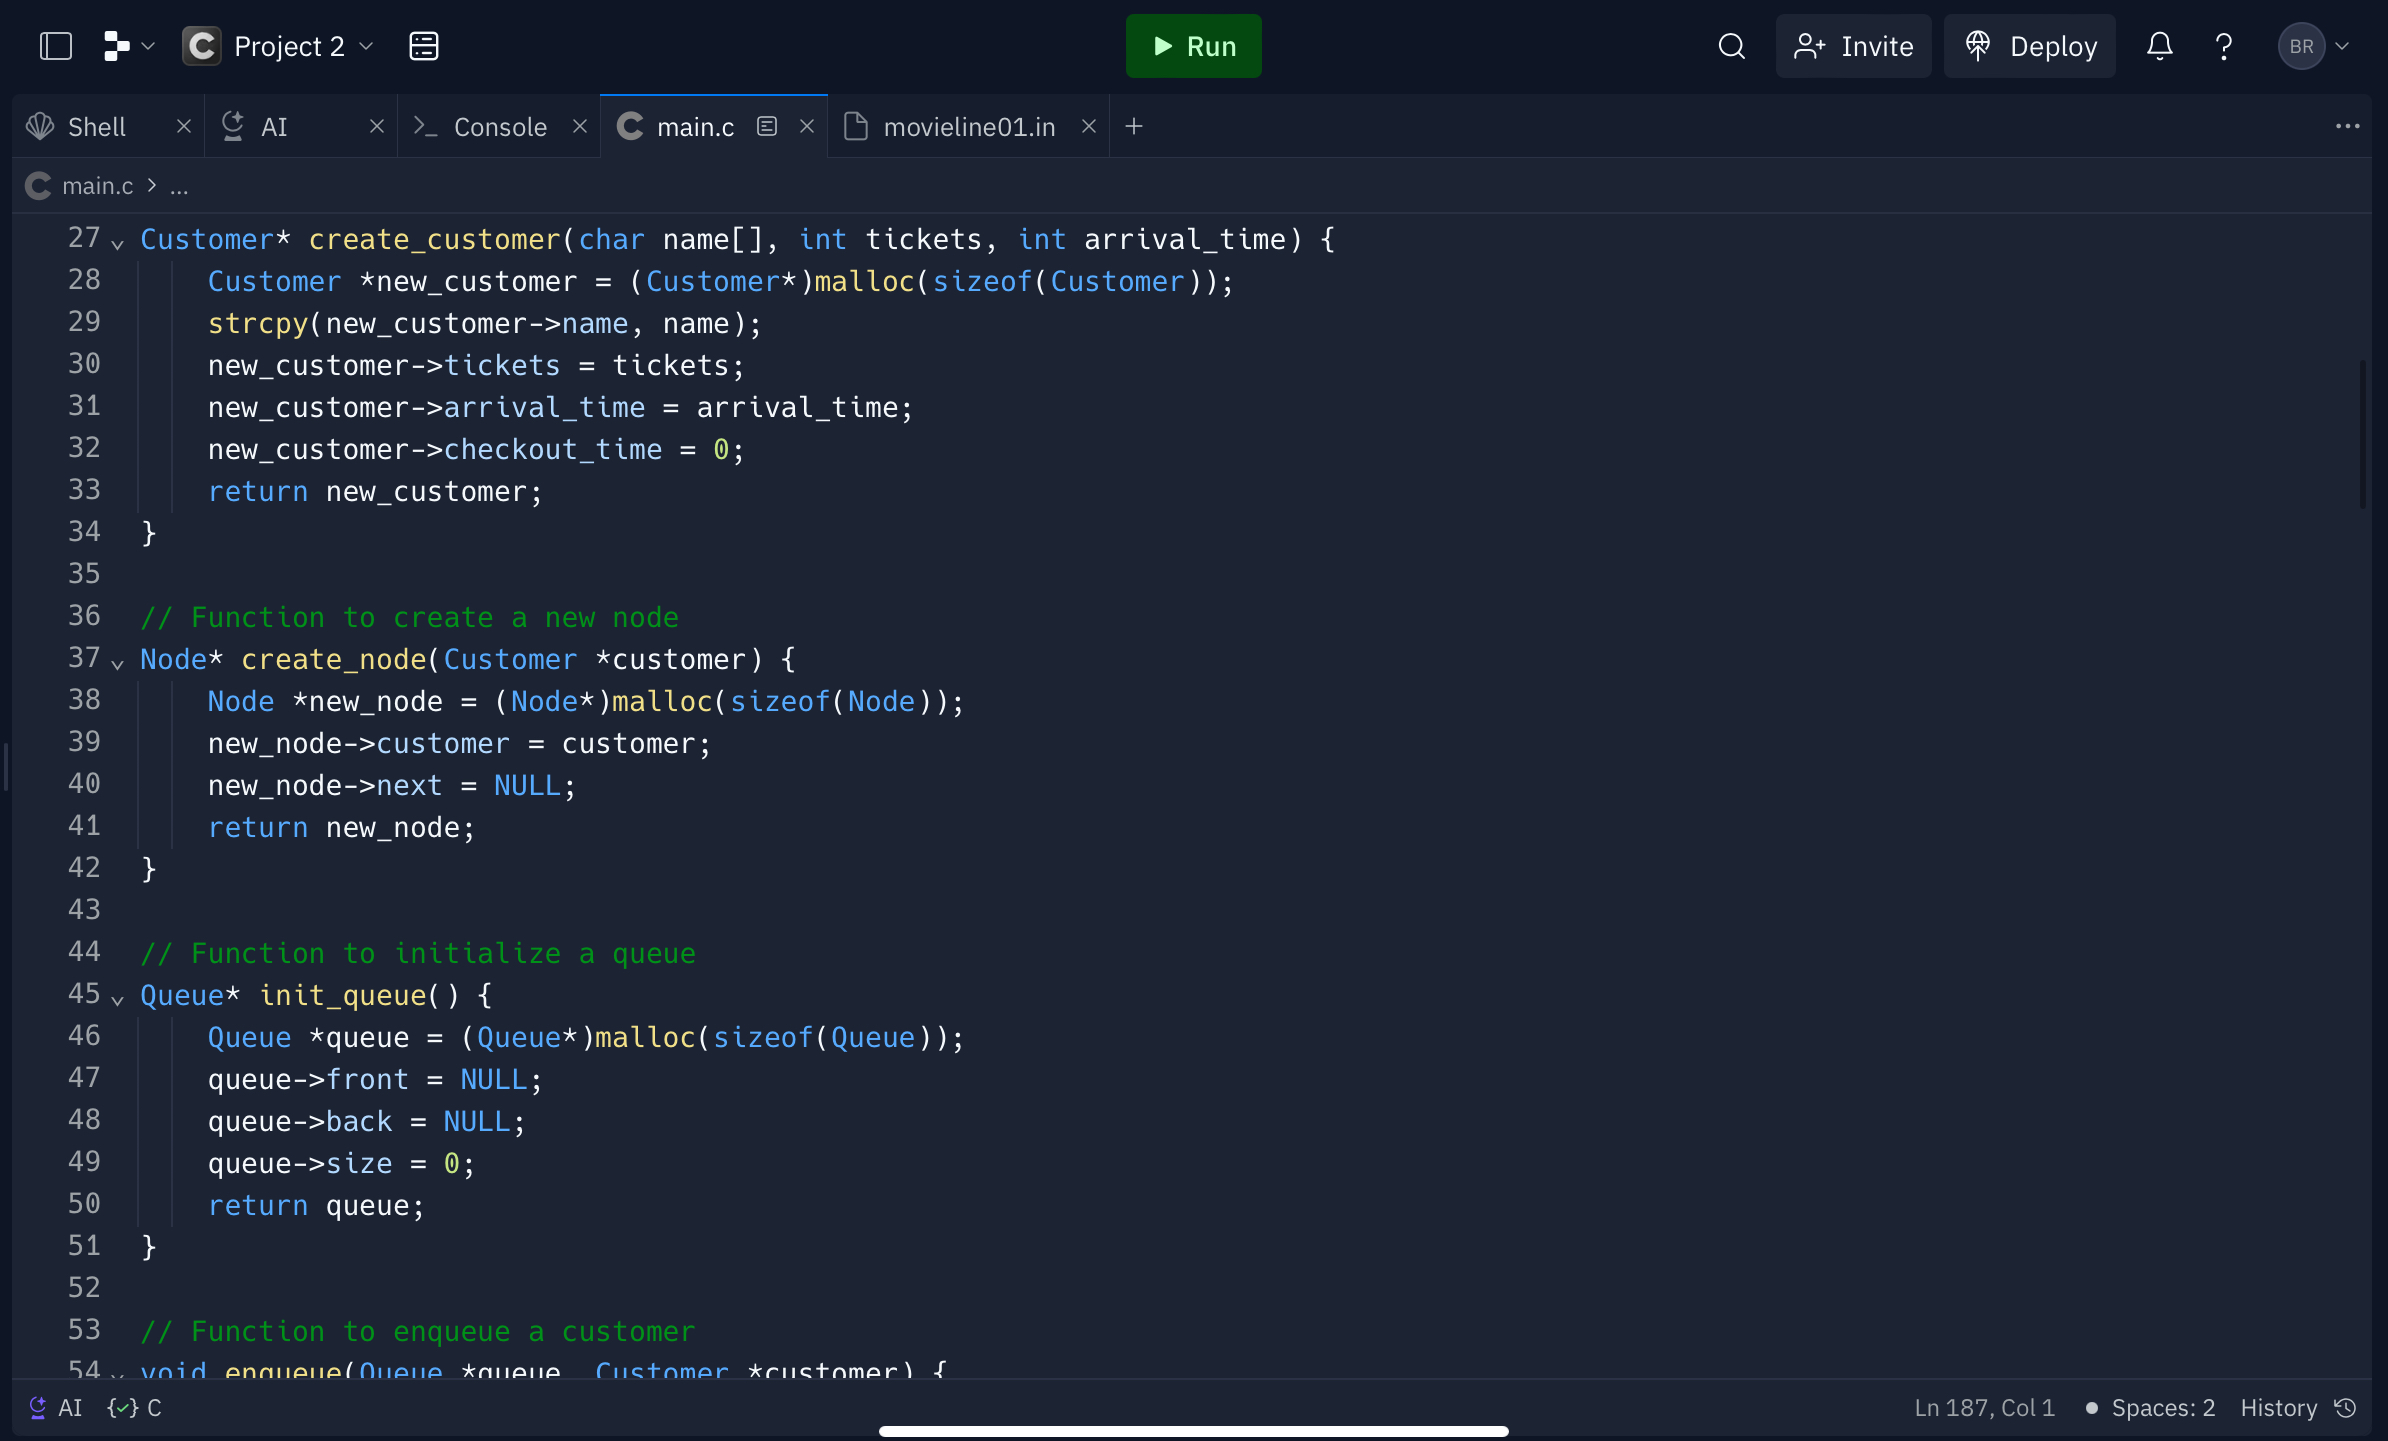This screenshot has height=1441, width=2388.
Task: Open the BR account dropdown
Action: coord(2313,46)
